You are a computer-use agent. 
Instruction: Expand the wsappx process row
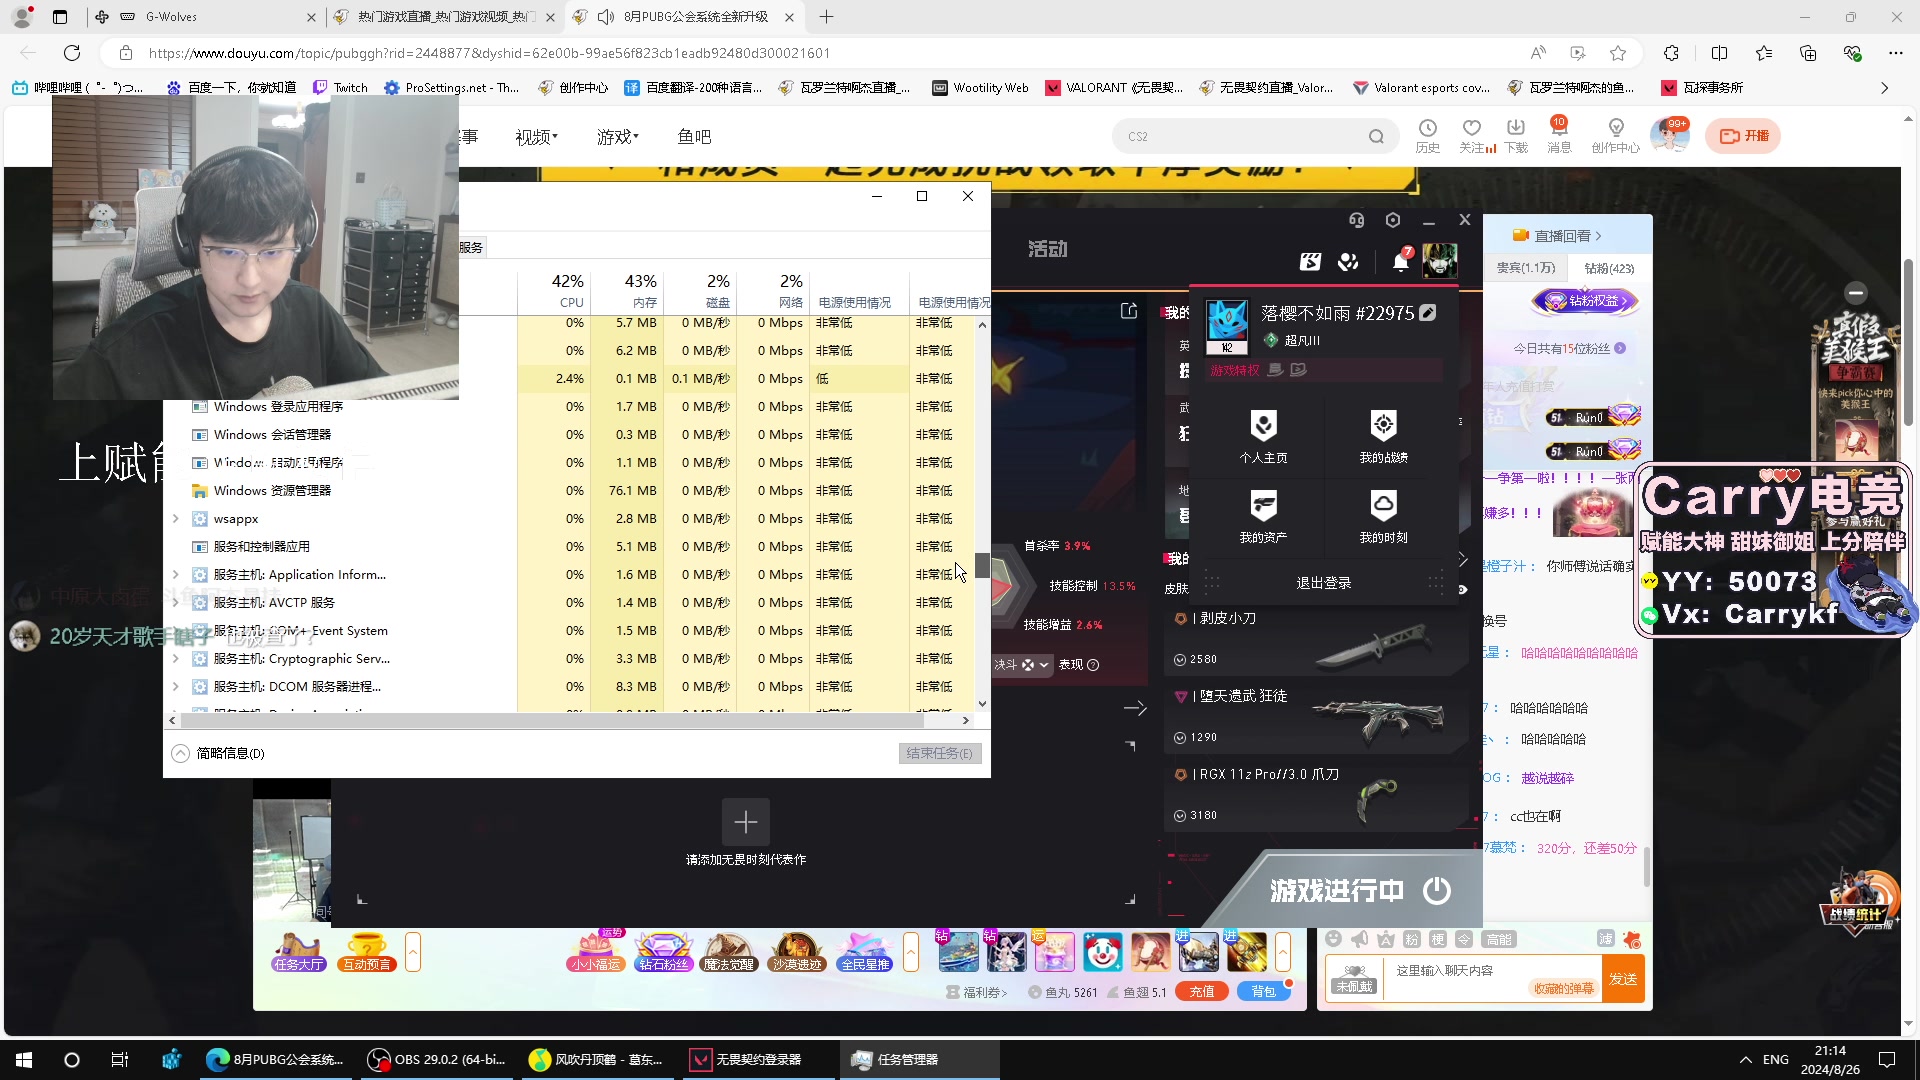coord(176,518)
